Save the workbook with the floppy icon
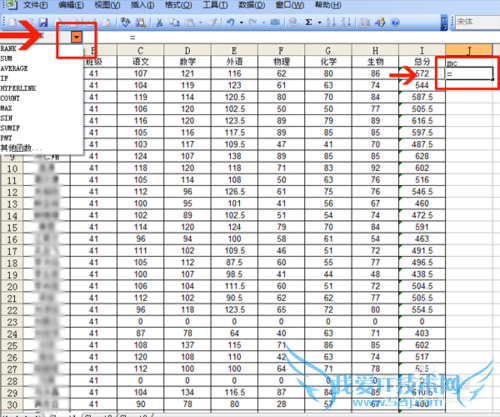The image size is (500, 417). pos(43,23)
